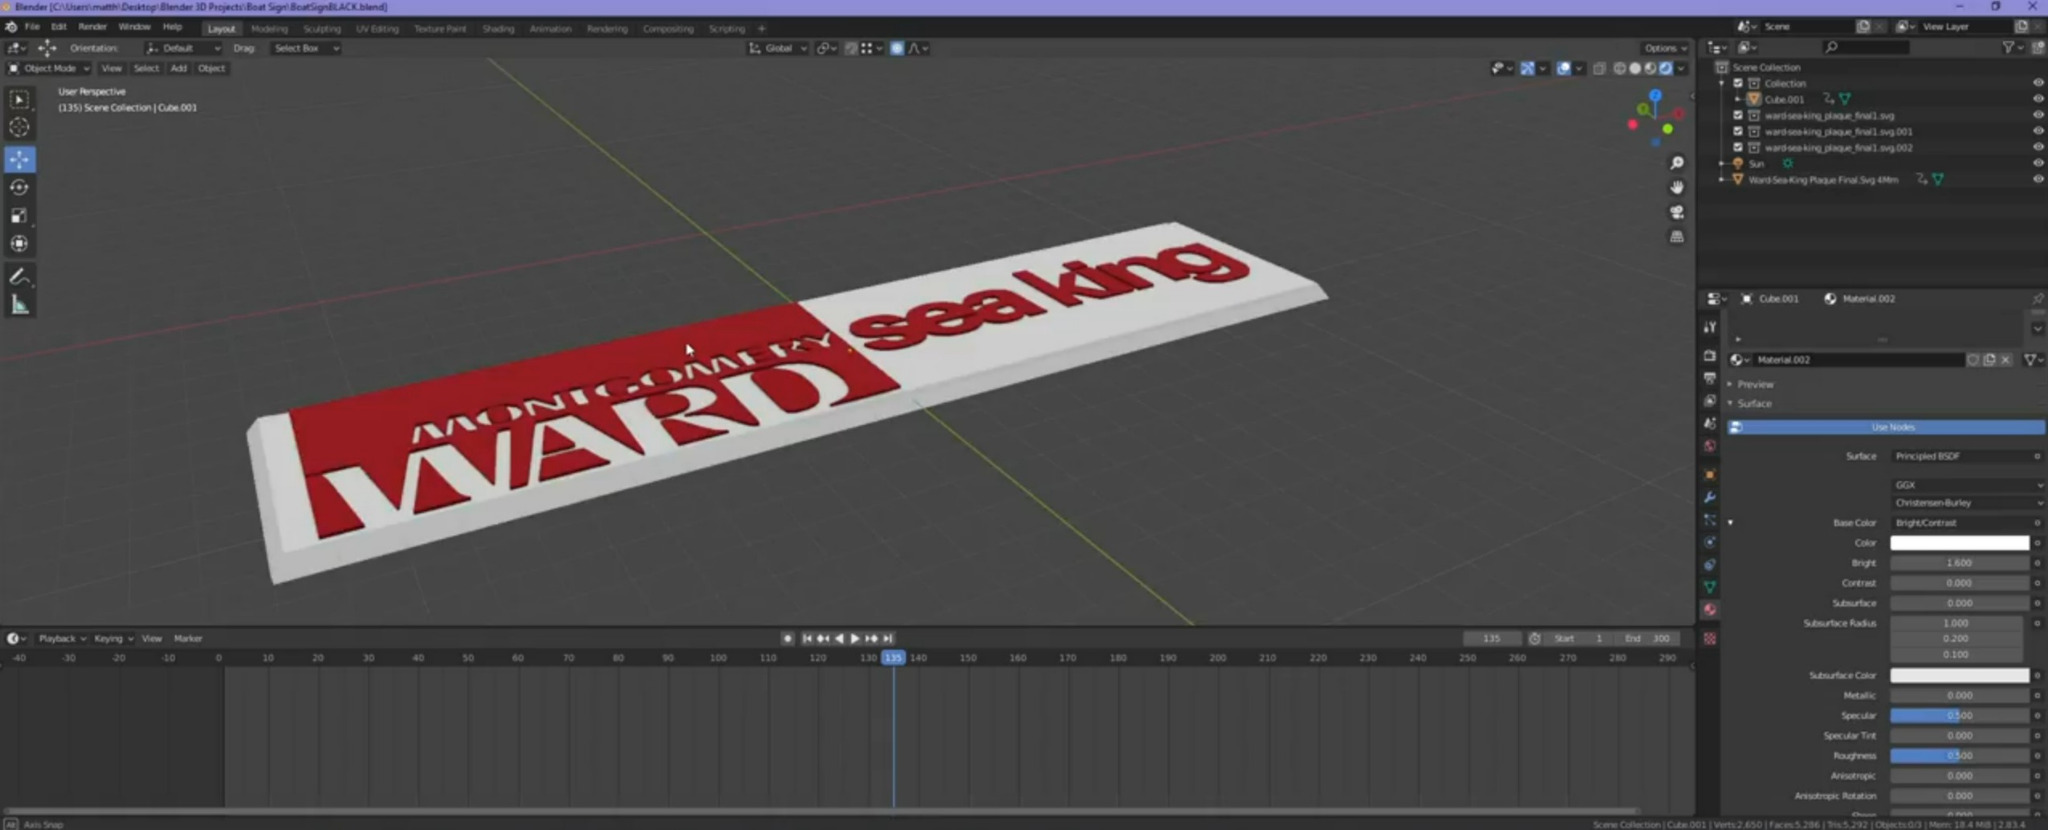Viewport: 2048px width, 830px height.
Task: Open the timeline Playback popover
Action: pos(62,638)
